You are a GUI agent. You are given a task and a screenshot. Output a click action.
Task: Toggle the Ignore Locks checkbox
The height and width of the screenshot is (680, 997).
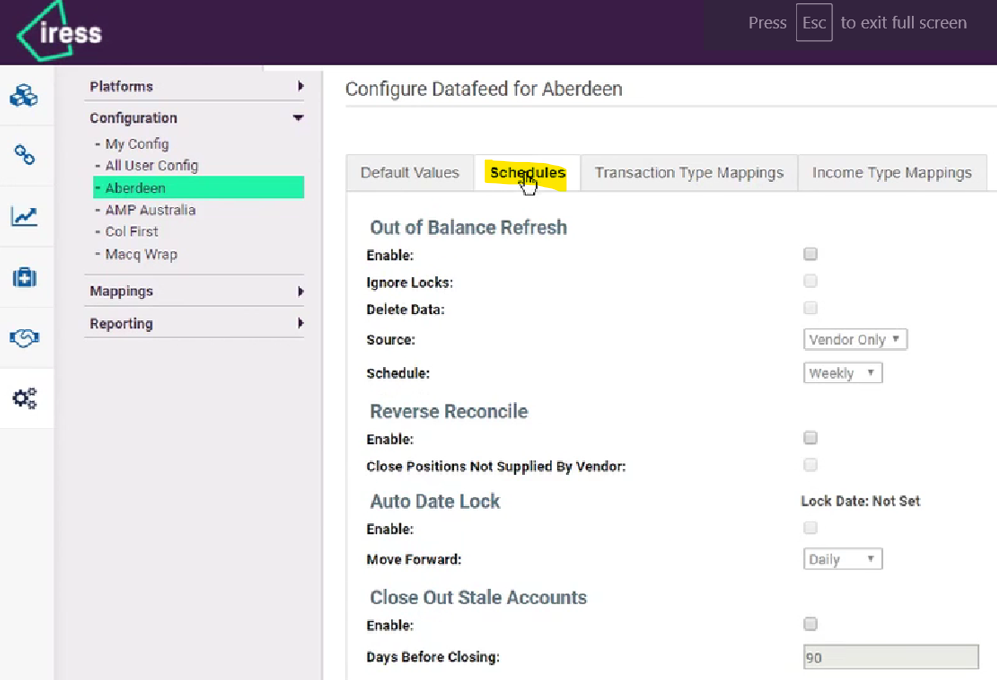coord(810,281)
